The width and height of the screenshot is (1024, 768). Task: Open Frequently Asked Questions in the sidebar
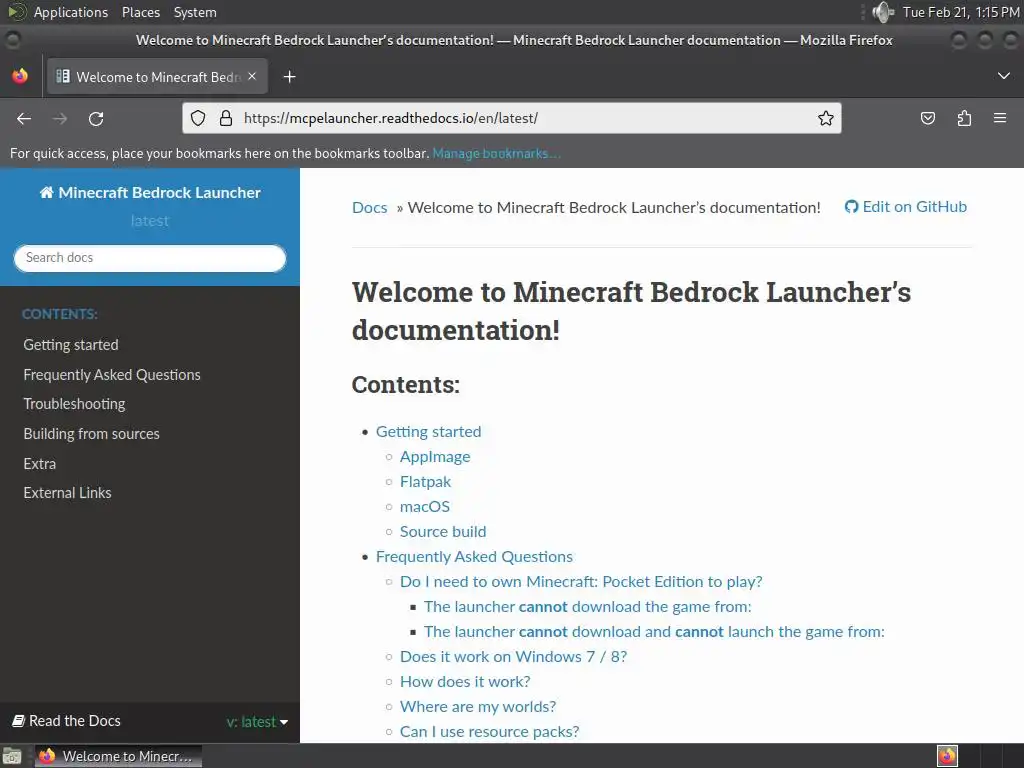(112, 375)
